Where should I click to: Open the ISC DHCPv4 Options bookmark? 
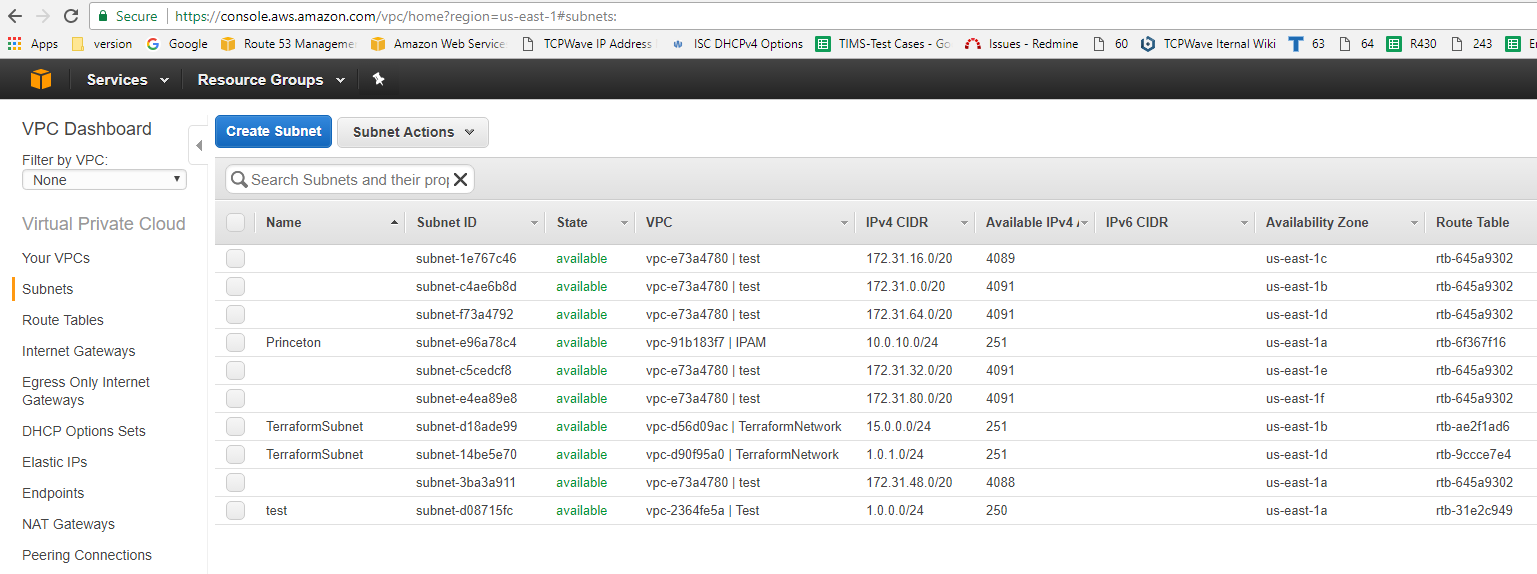click(x=737, y=44)
